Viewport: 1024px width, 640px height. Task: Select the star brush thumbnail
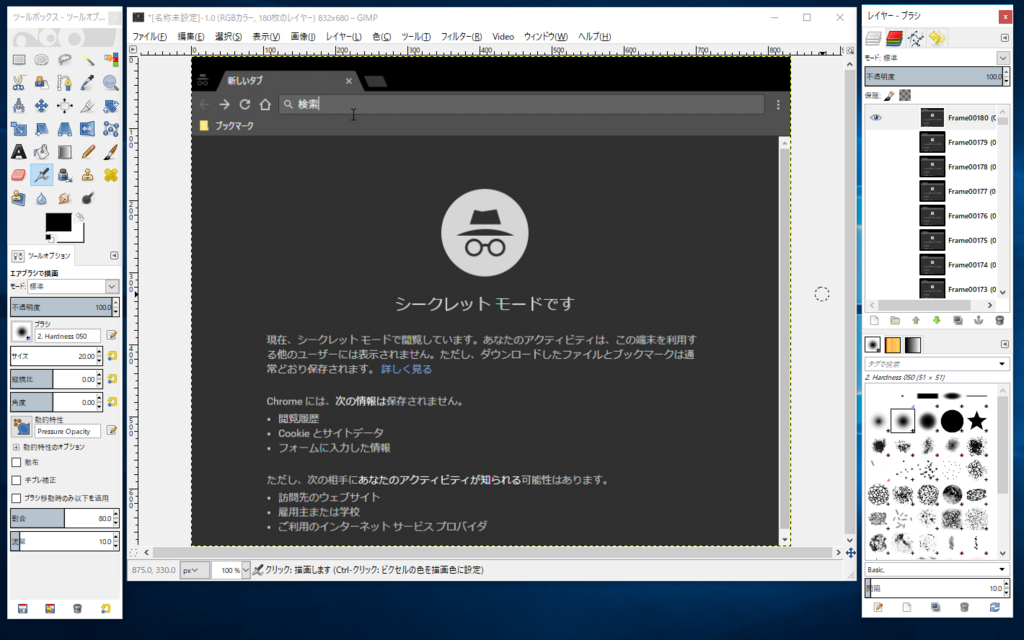click(x=977, y=421)
